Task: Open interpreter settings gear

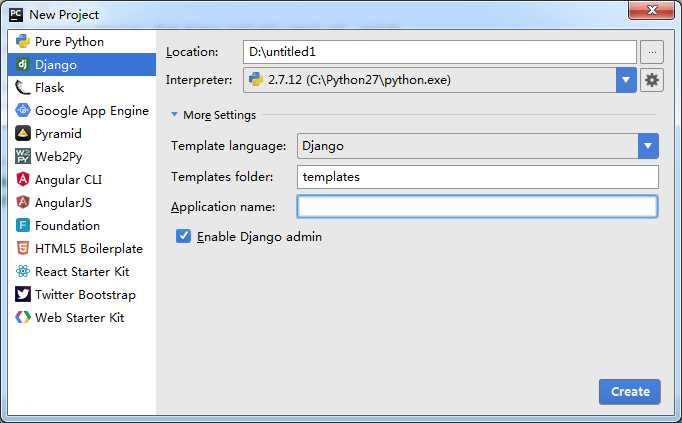Action: point(652,80)
